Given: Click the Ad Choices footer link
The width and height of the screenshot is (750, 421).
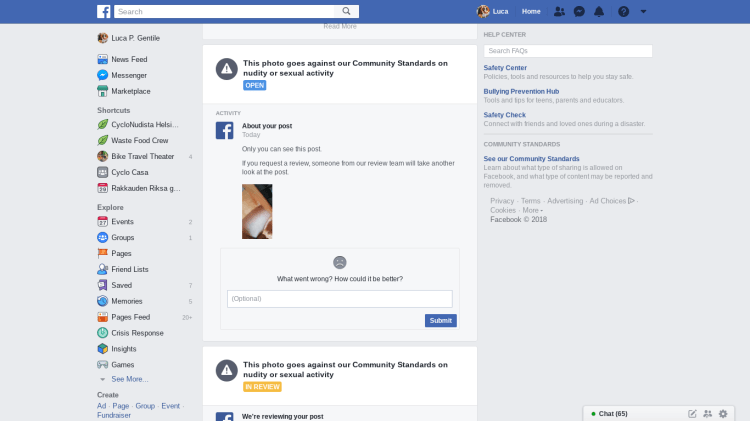Looking at the screenshot, I should 612,201.
